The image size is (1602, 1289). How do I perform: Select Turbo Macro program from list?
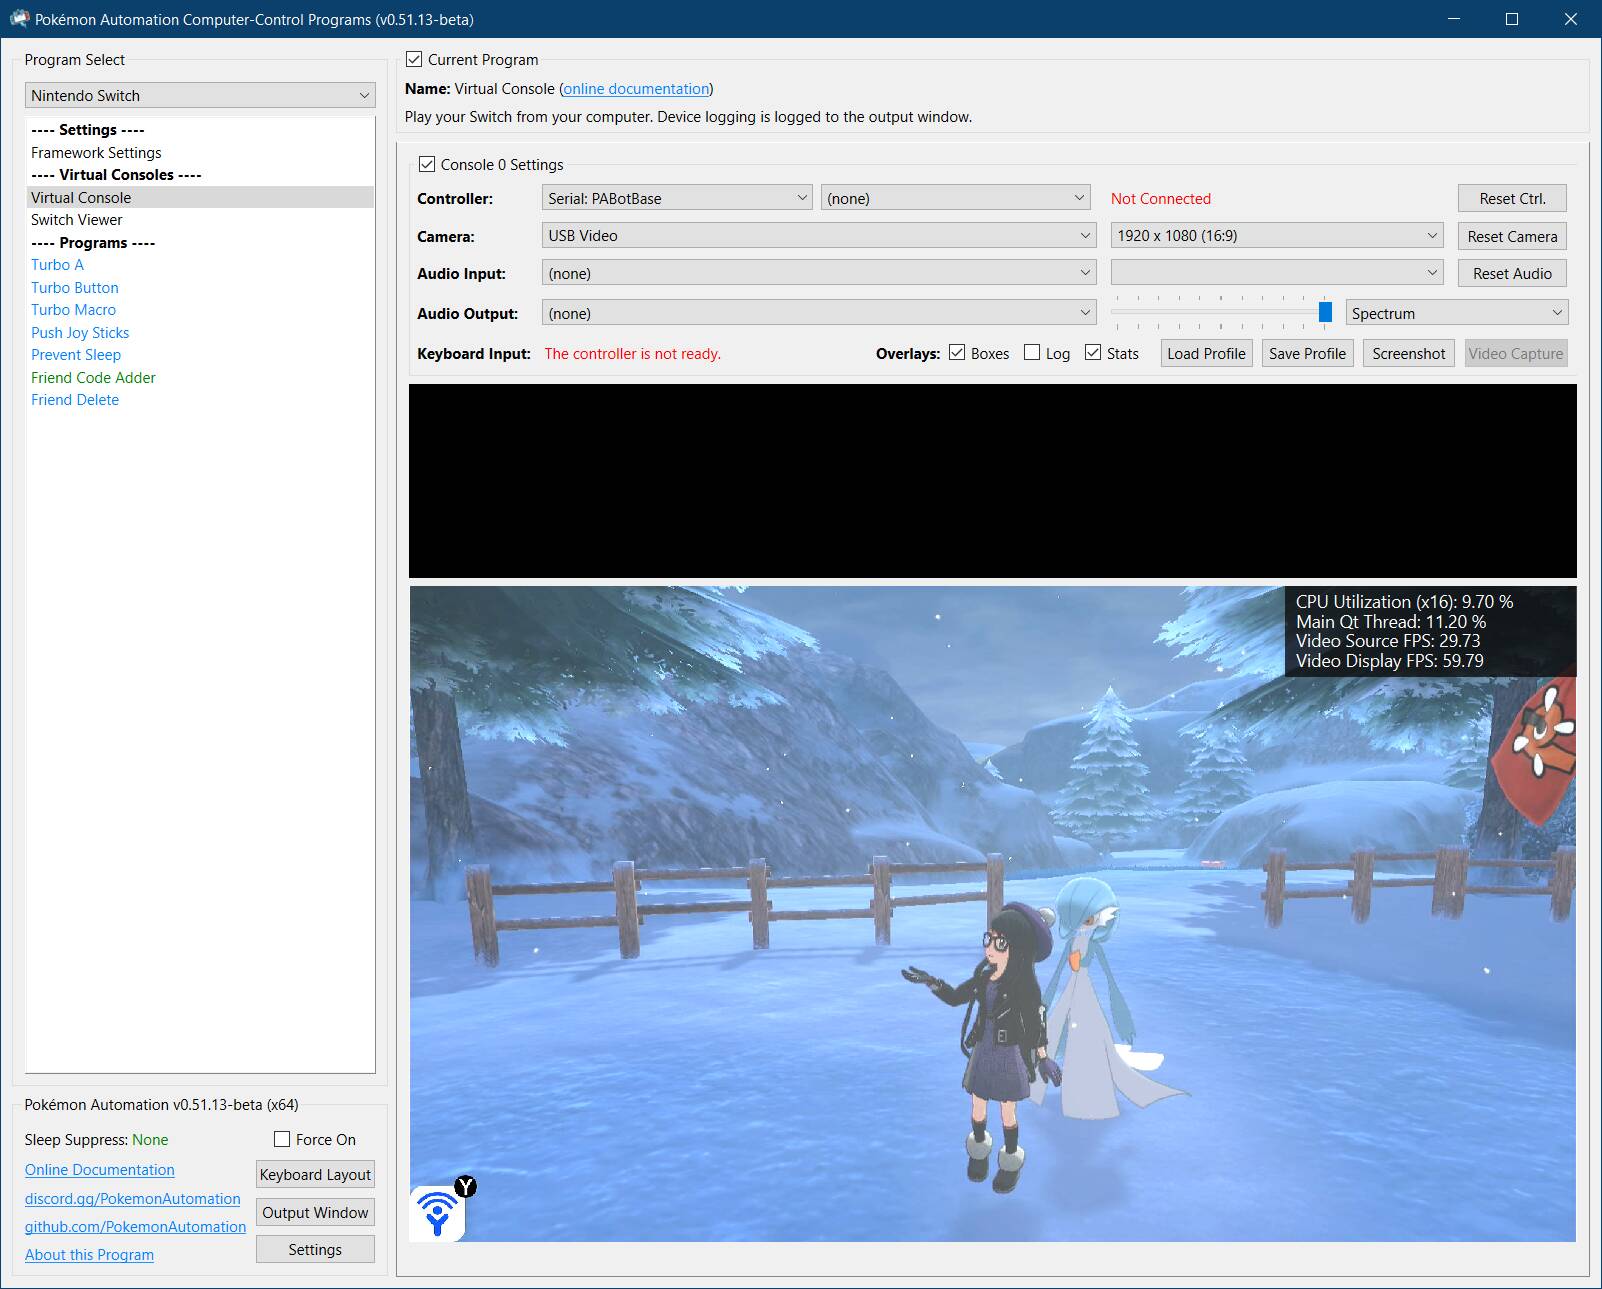(x=73, y=310)
